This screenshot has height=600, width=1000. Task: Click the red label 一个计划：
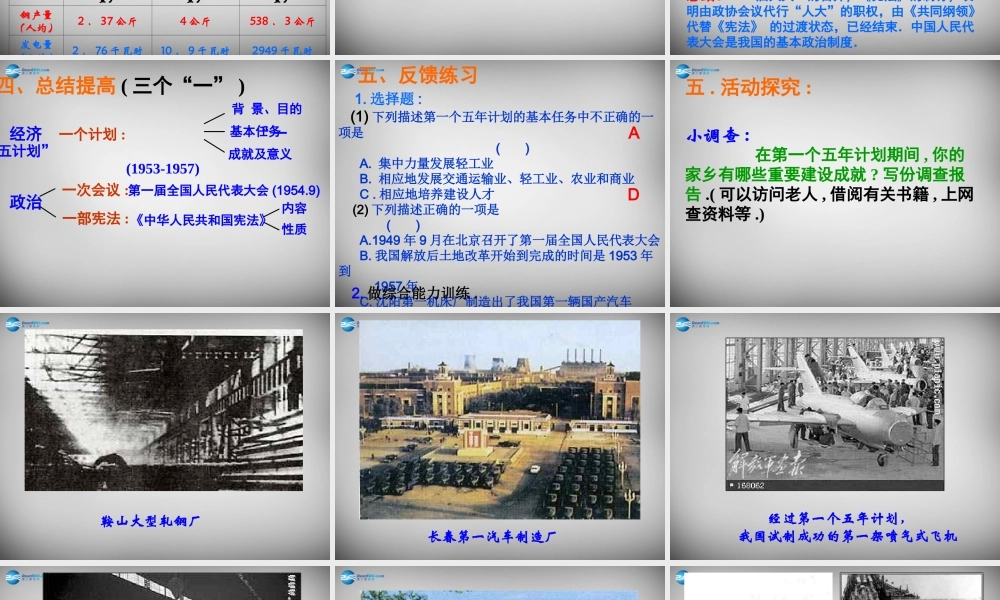(x=93, y=135)
